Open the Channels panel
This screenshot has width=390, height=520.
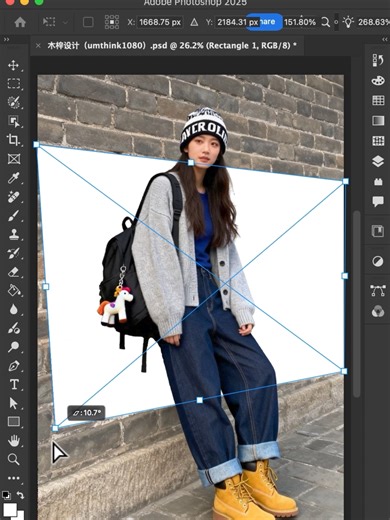378,312
